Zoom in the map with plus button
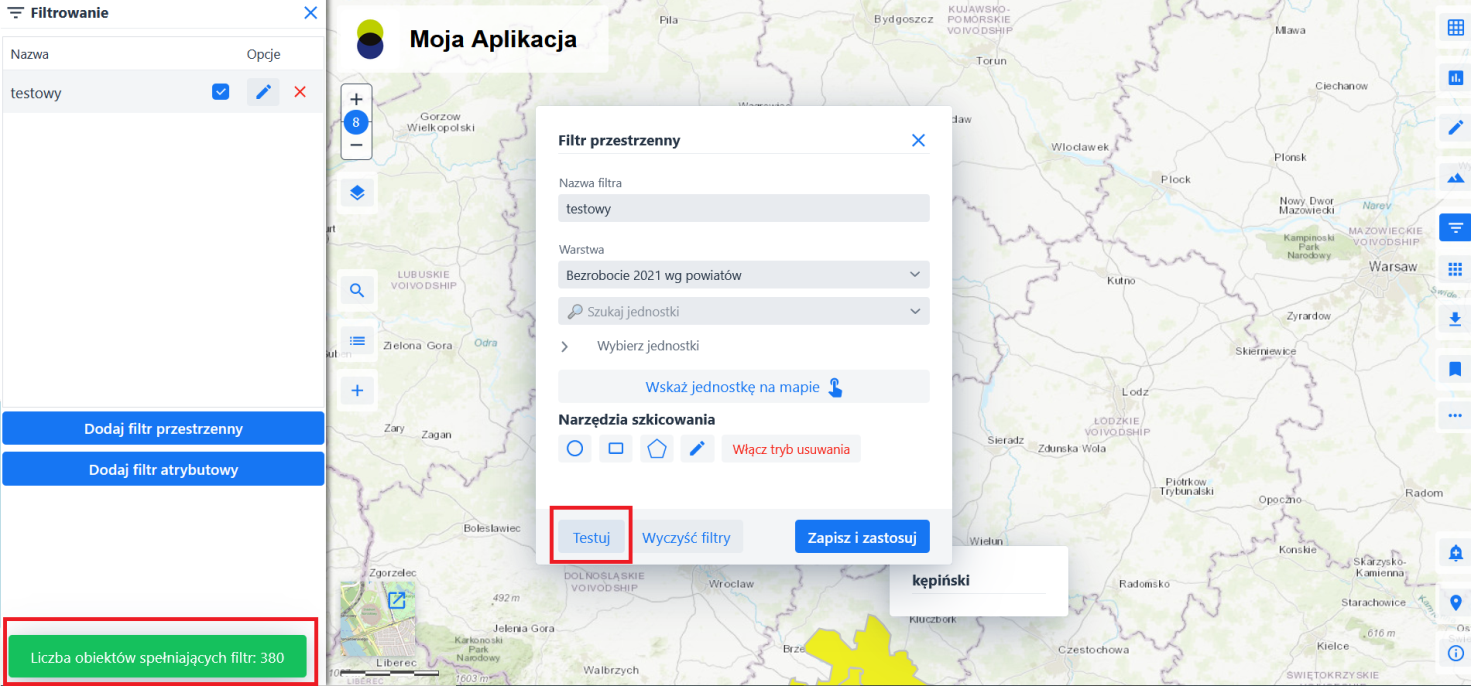 (356, 99)
